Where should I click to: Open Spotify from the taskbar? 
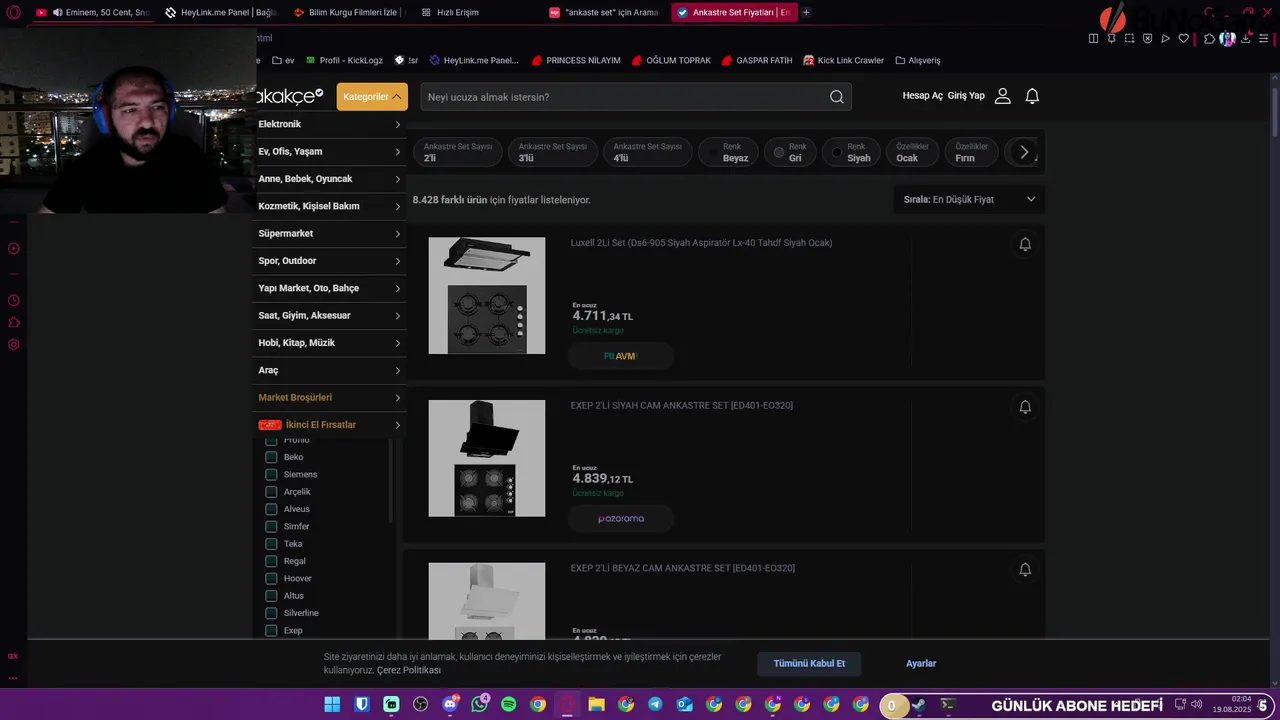click(508, 705)
